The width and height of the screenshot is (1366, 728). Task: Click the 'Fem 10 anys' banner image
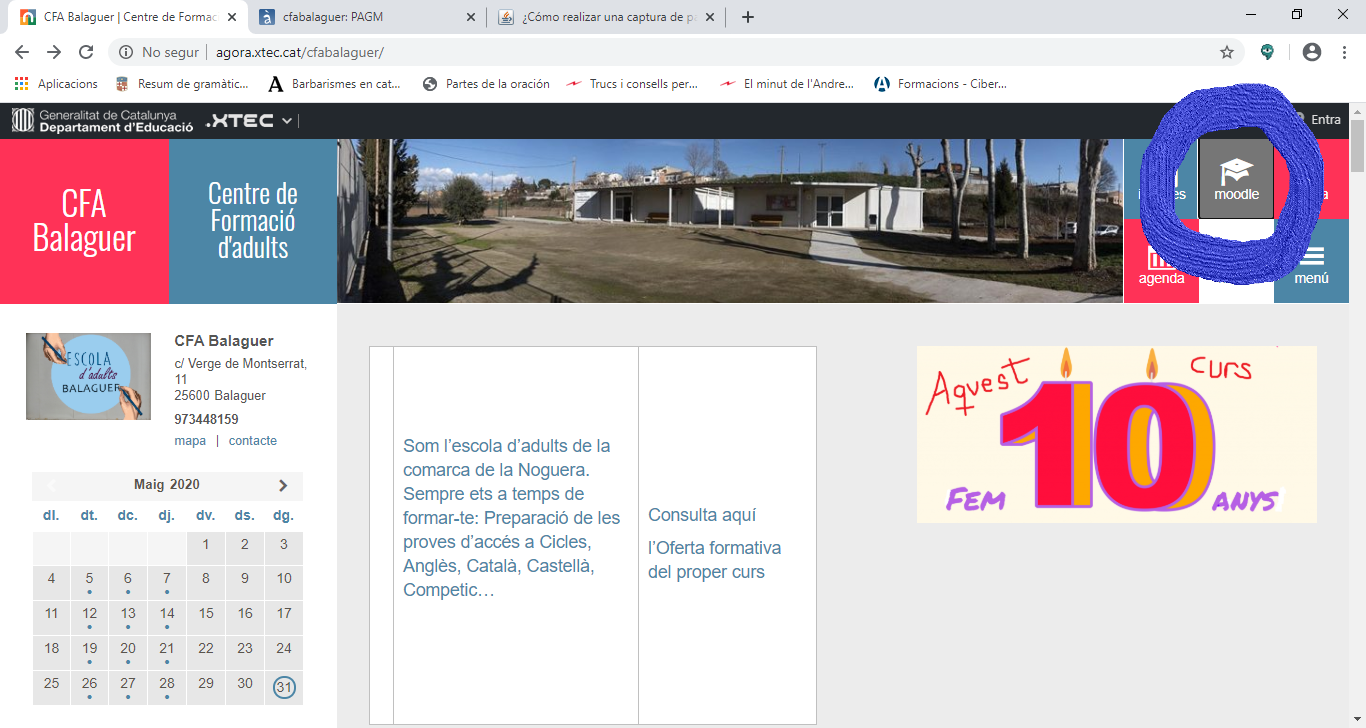[x=1116, y=435]
